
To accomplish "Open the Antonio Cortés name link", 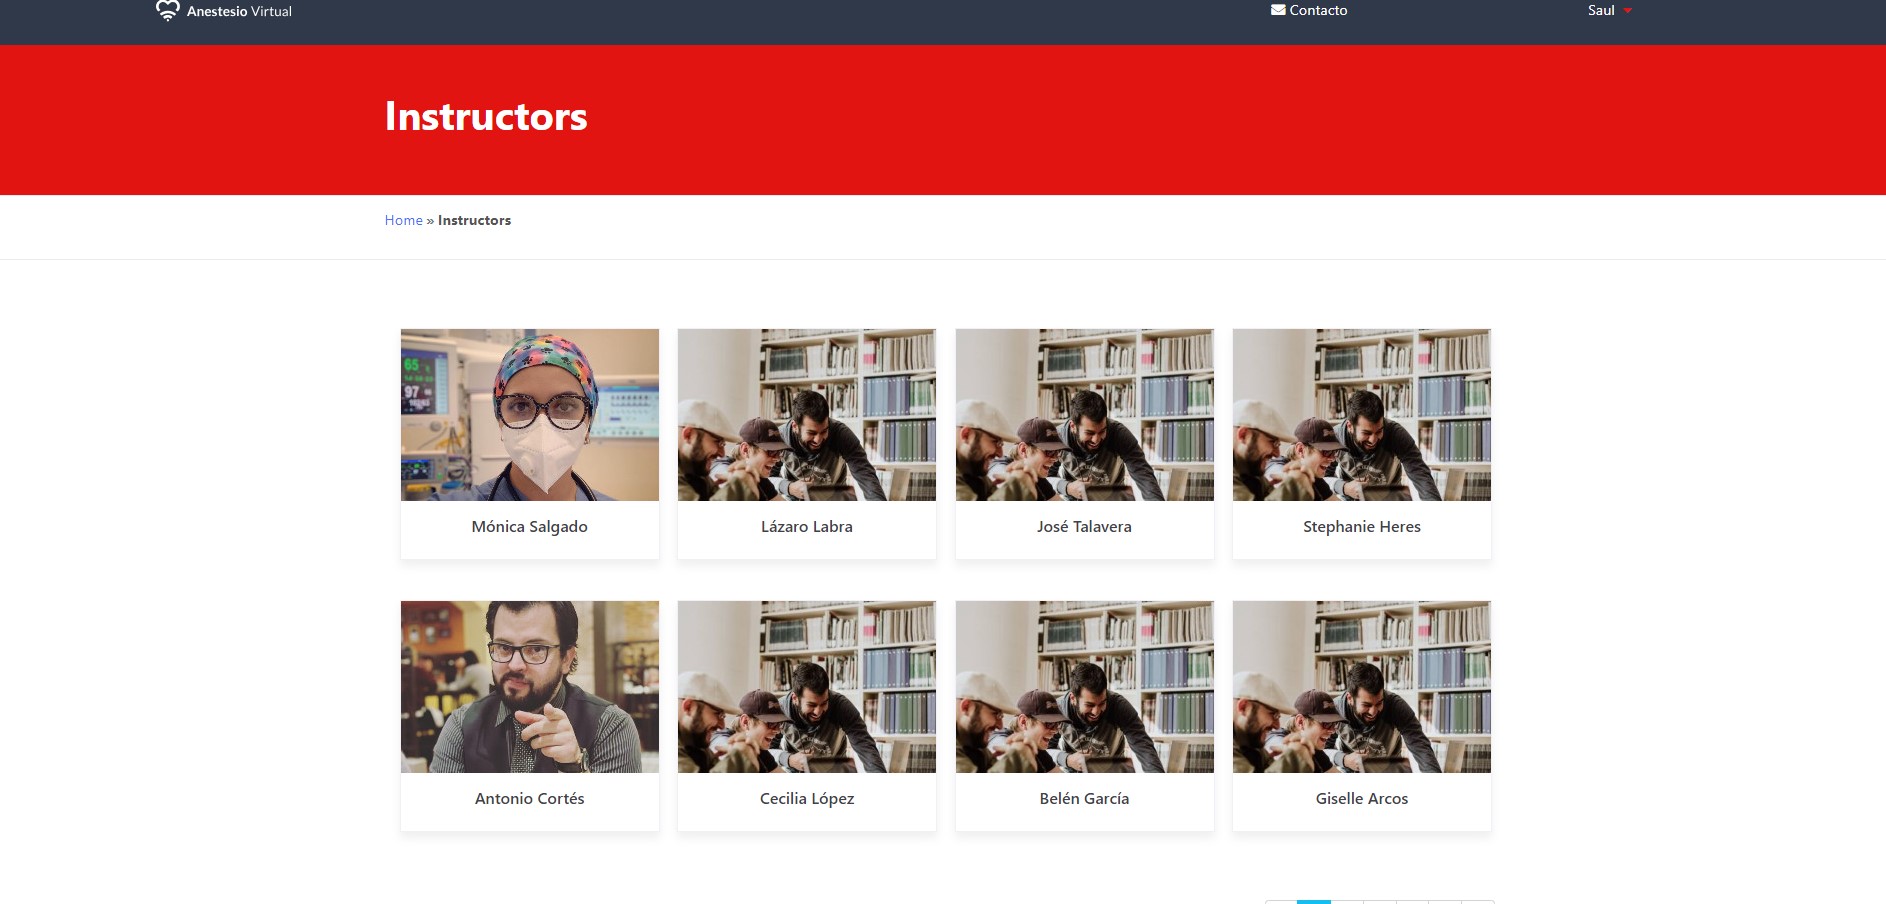I will coord(529,799).
